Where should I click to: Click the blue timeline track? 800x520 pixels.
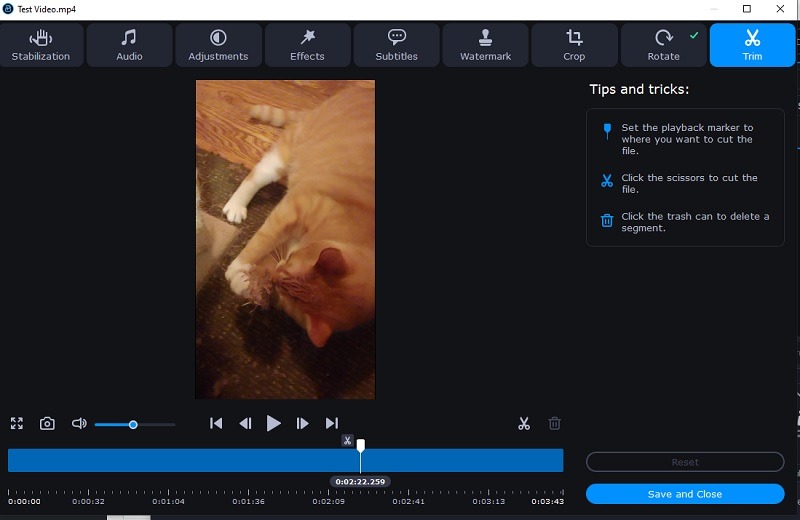[286, 460]
